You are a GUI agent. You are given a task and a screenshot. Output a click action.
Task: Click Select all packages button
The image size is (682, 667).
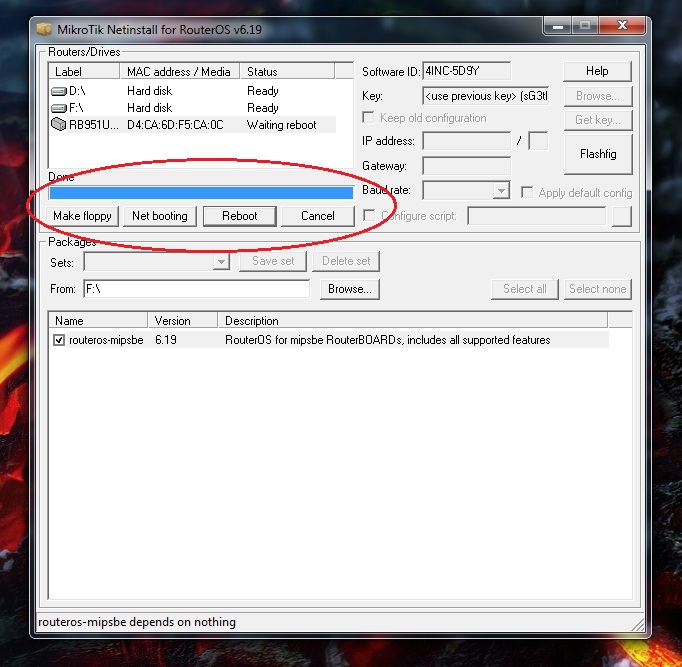(525, 289)
